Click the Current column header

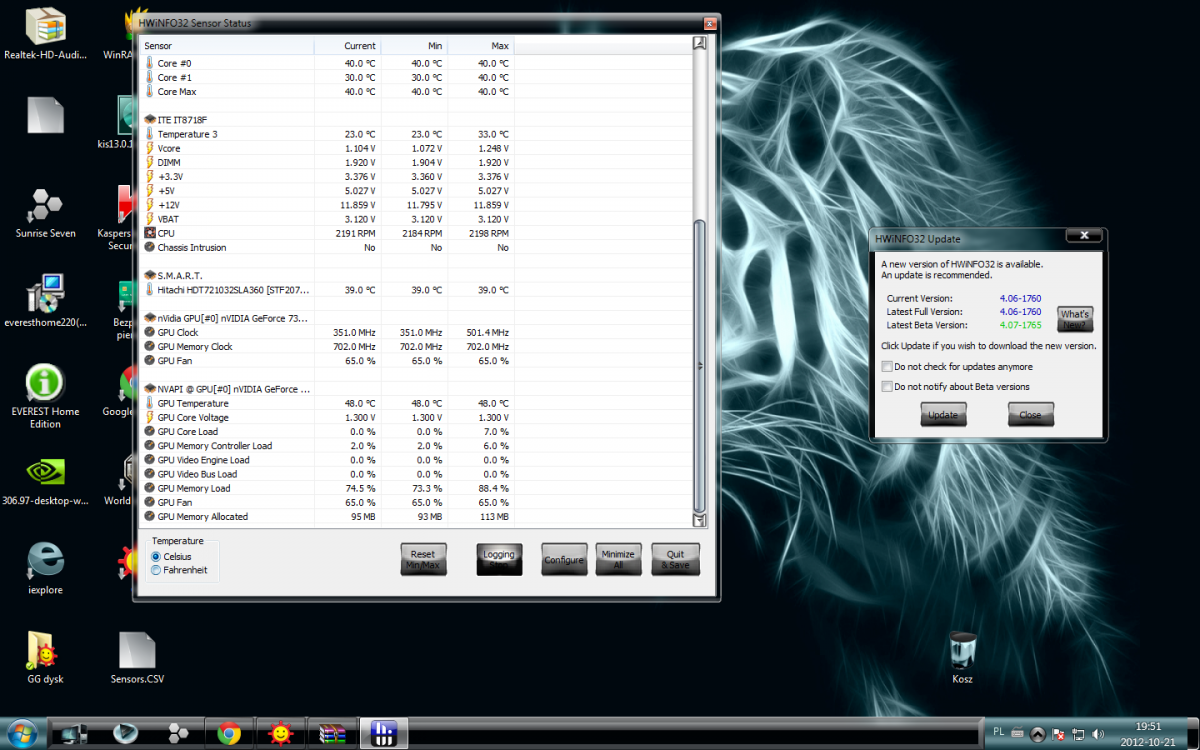click(x=347, y=46)
